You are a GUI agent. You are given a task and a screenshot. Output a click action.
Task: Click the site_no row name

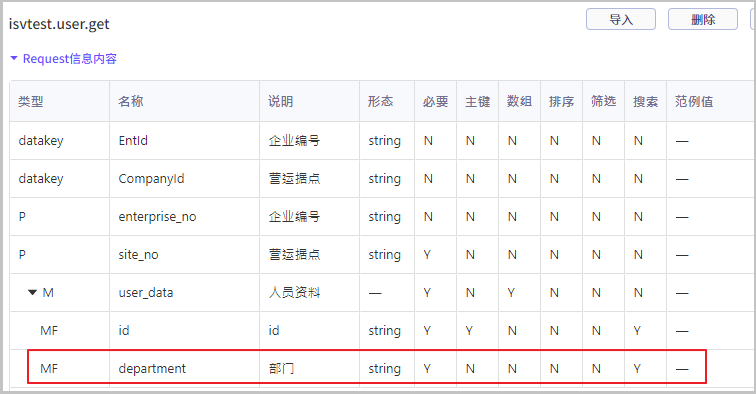point(138,255)
